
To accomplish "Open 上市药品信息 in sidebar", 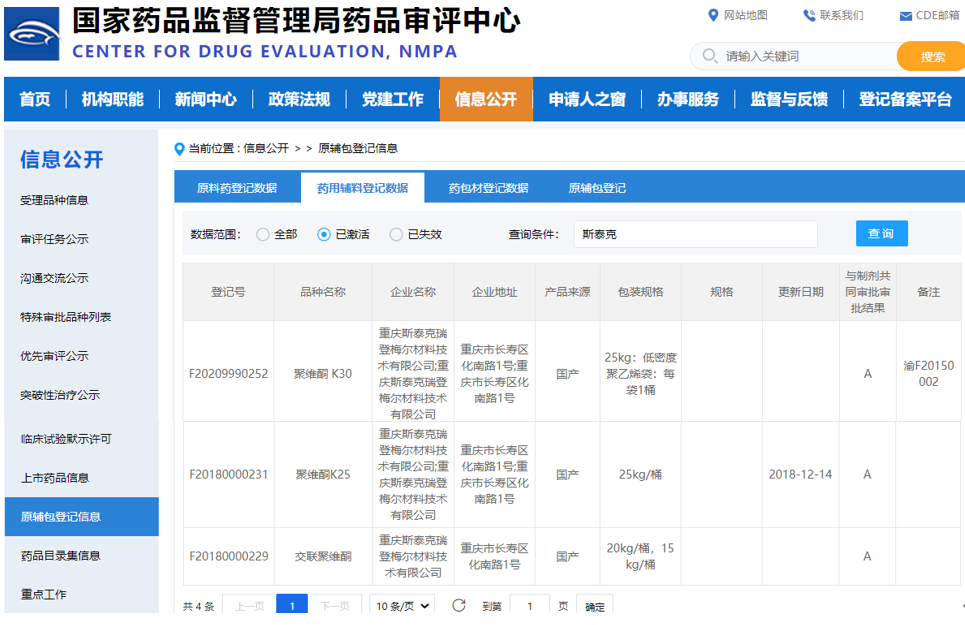I will 55,478.
